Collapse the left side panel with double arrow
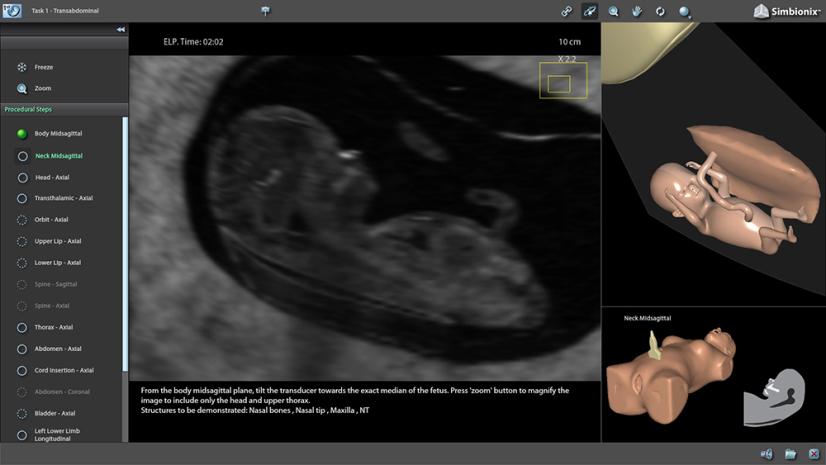The width and height of the screenshot is (826, 465). coord(121,30)
